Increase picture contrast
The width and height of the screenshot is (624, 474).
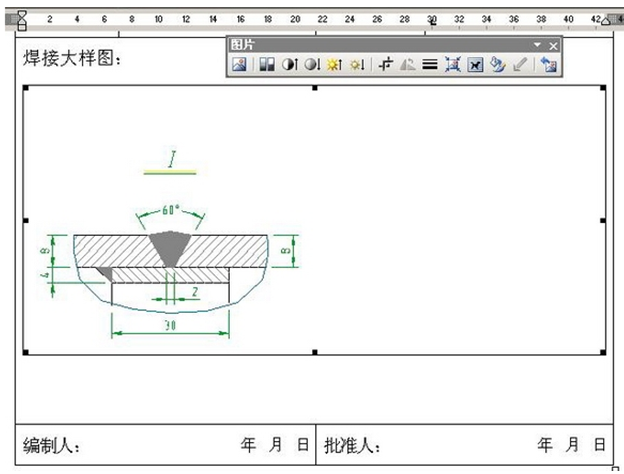click(289, 64)
